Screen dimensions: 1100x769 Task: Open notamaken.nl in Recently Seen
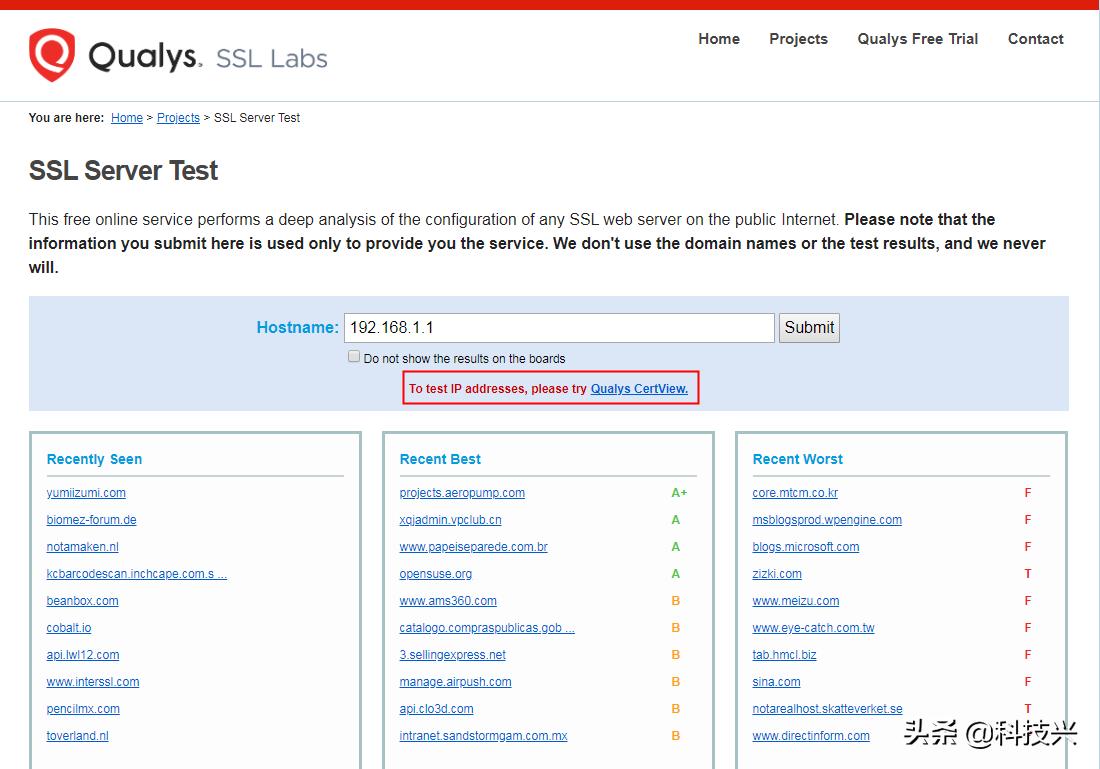(x=83, y=547)
